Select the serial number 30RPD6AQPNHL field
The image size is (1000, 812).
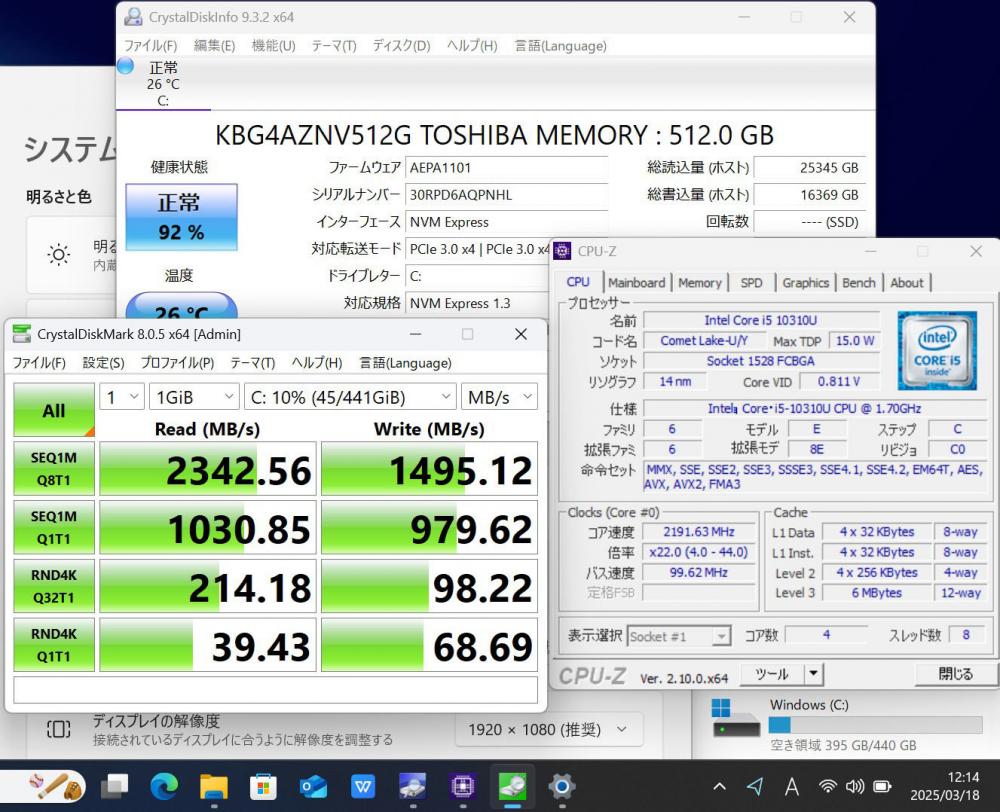[506, 195]
